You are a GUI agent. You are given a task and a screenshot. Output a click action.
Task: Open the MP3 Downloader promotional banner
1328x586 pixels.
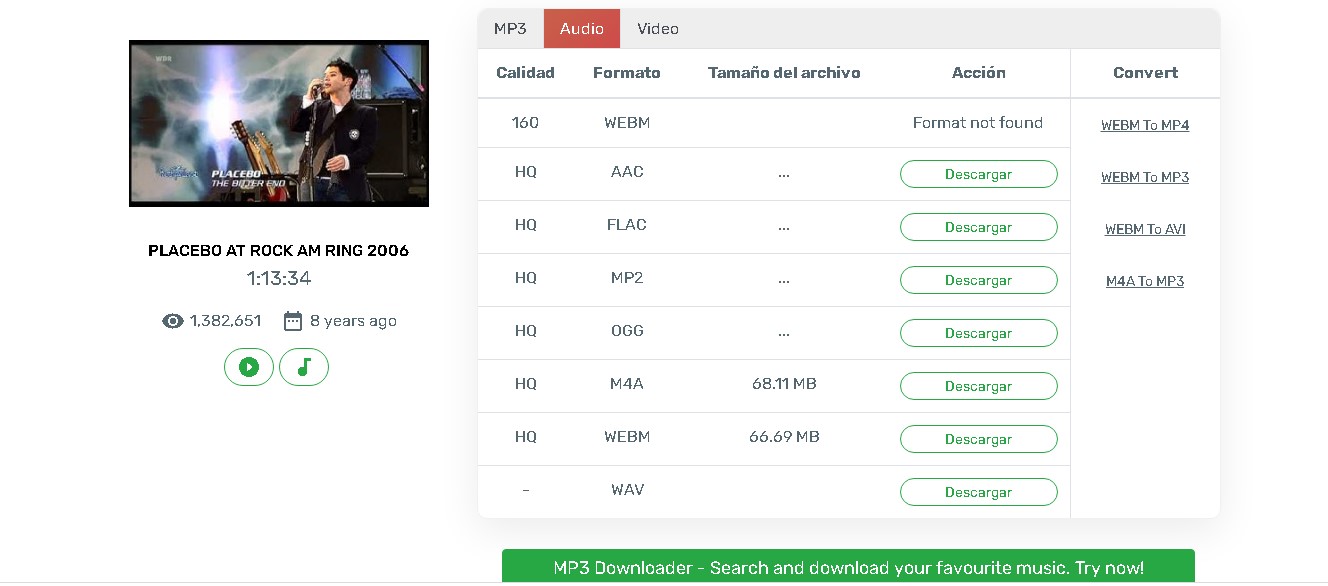[848, 566]
